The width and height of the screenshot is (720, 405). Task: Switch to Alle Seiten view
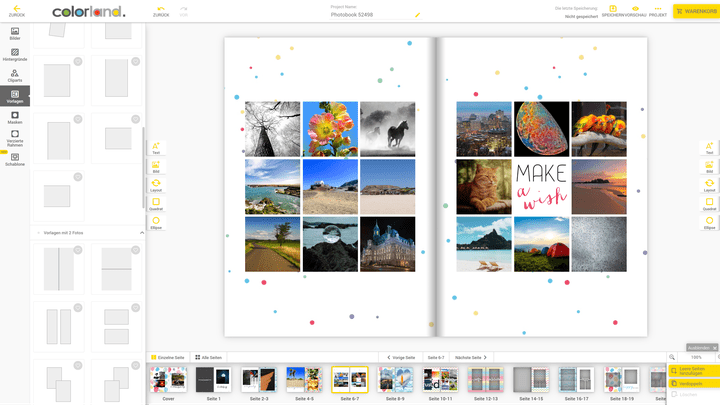coord(209,357)
